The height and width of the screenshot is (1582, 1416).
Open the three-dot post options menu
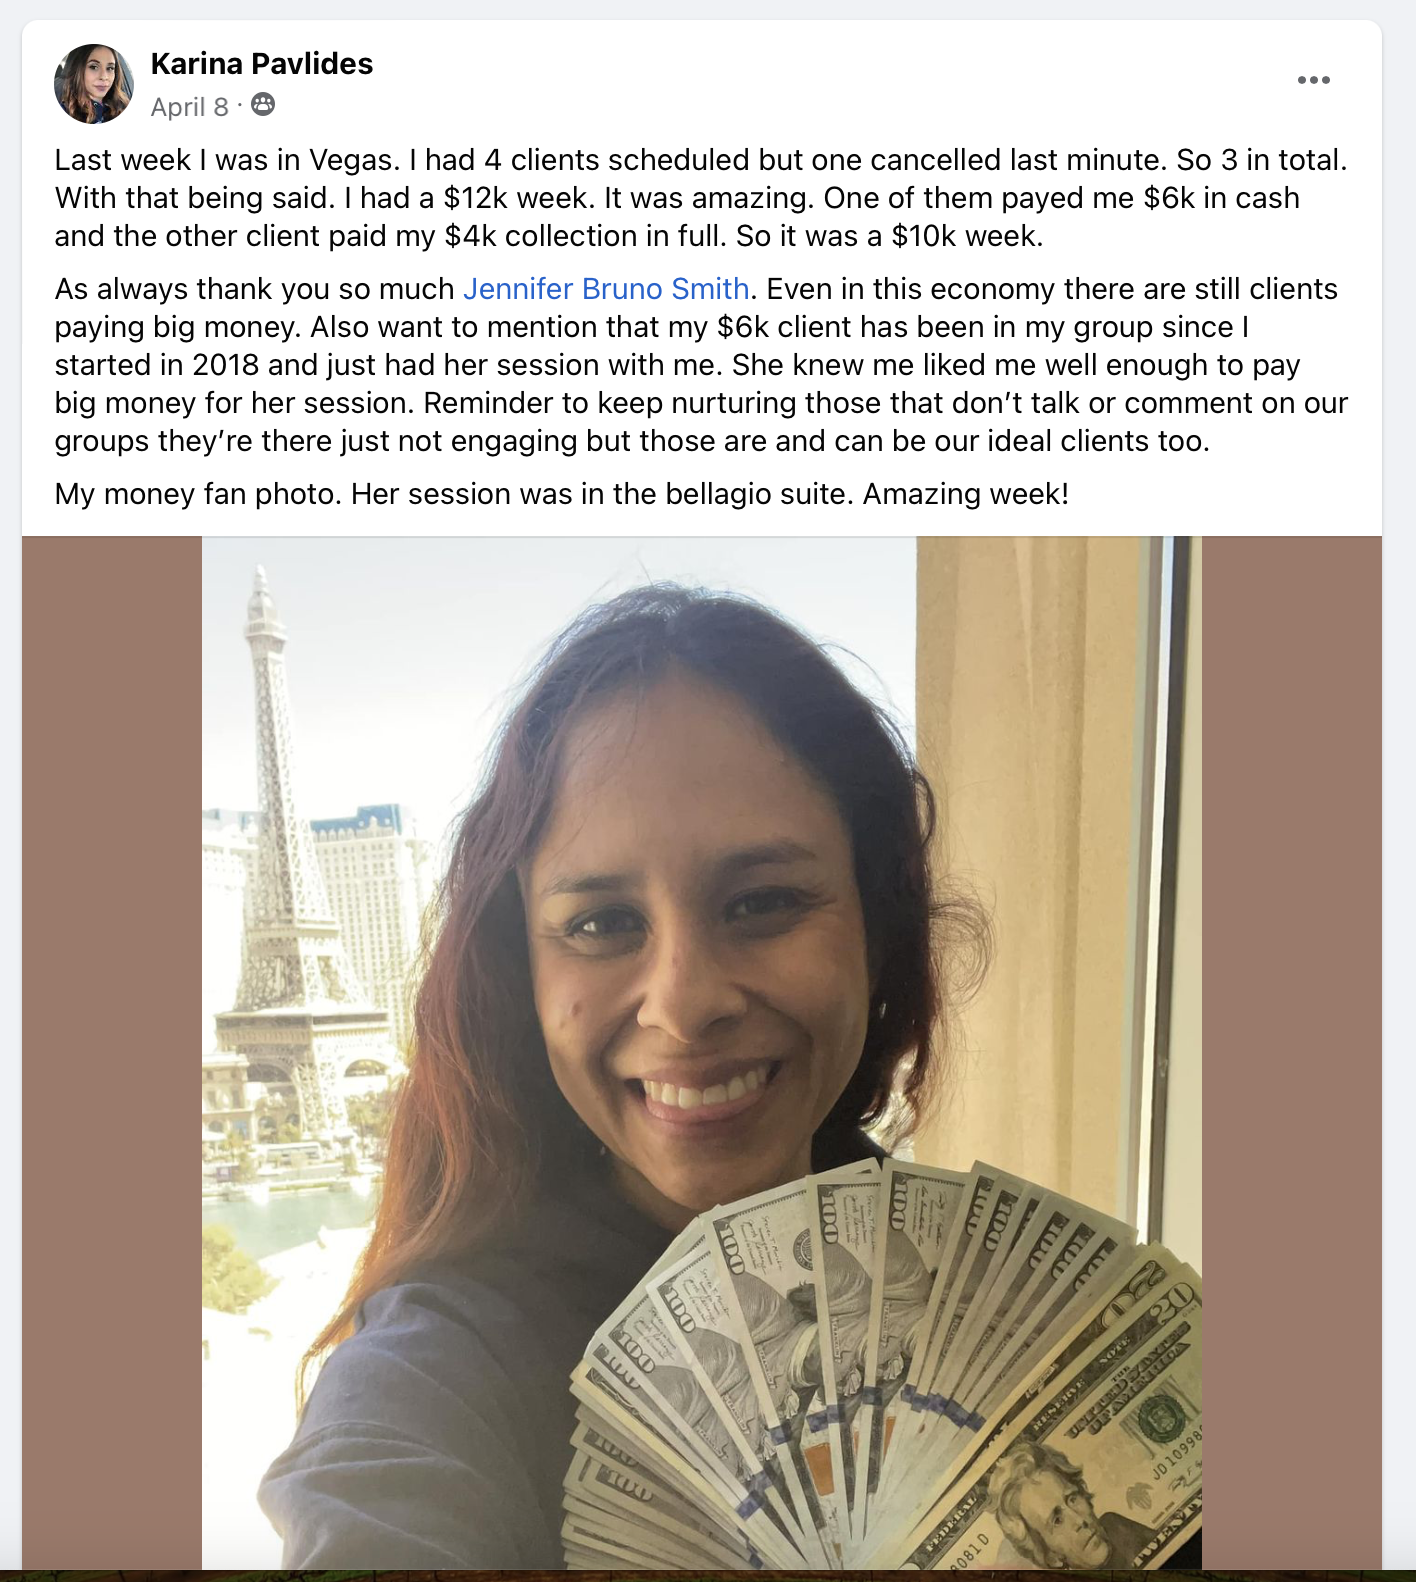(1313, 80)
